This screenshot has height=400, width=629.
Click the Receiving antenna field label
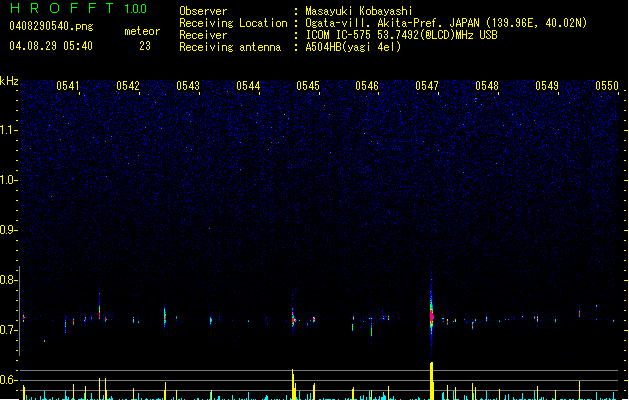(230, 47)
